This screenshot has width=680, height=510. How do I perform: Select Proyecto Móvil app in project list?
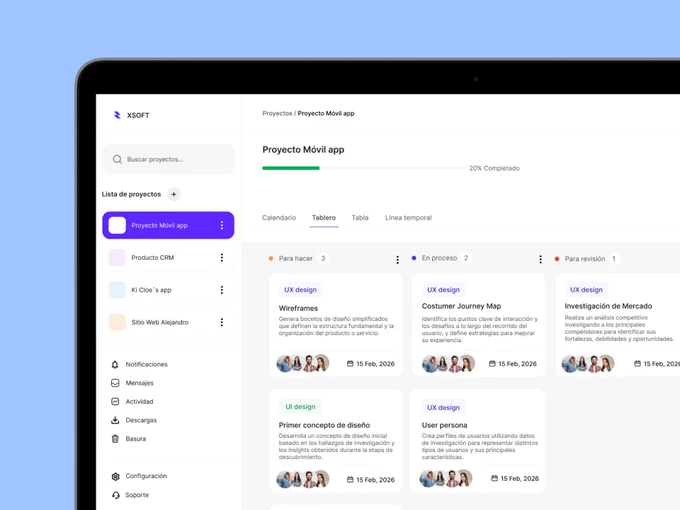(x=168, y=225)
